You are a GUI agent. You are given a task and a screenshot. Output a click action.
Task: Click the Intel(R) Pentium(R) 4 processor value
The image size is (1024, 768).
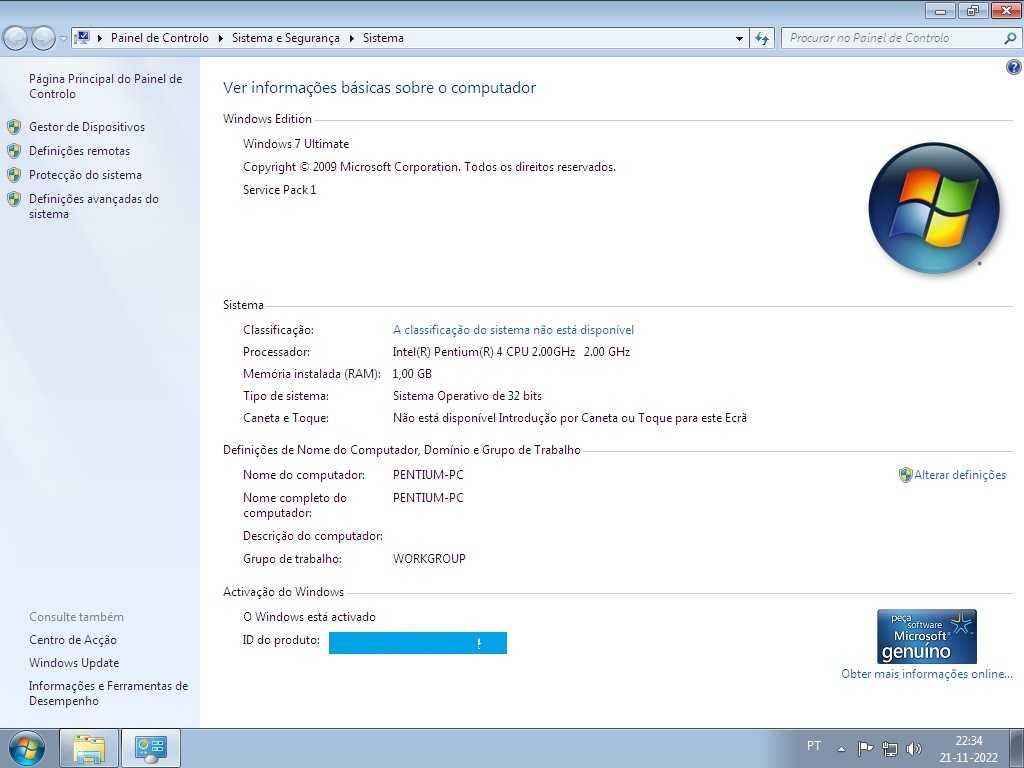(511, 352)
